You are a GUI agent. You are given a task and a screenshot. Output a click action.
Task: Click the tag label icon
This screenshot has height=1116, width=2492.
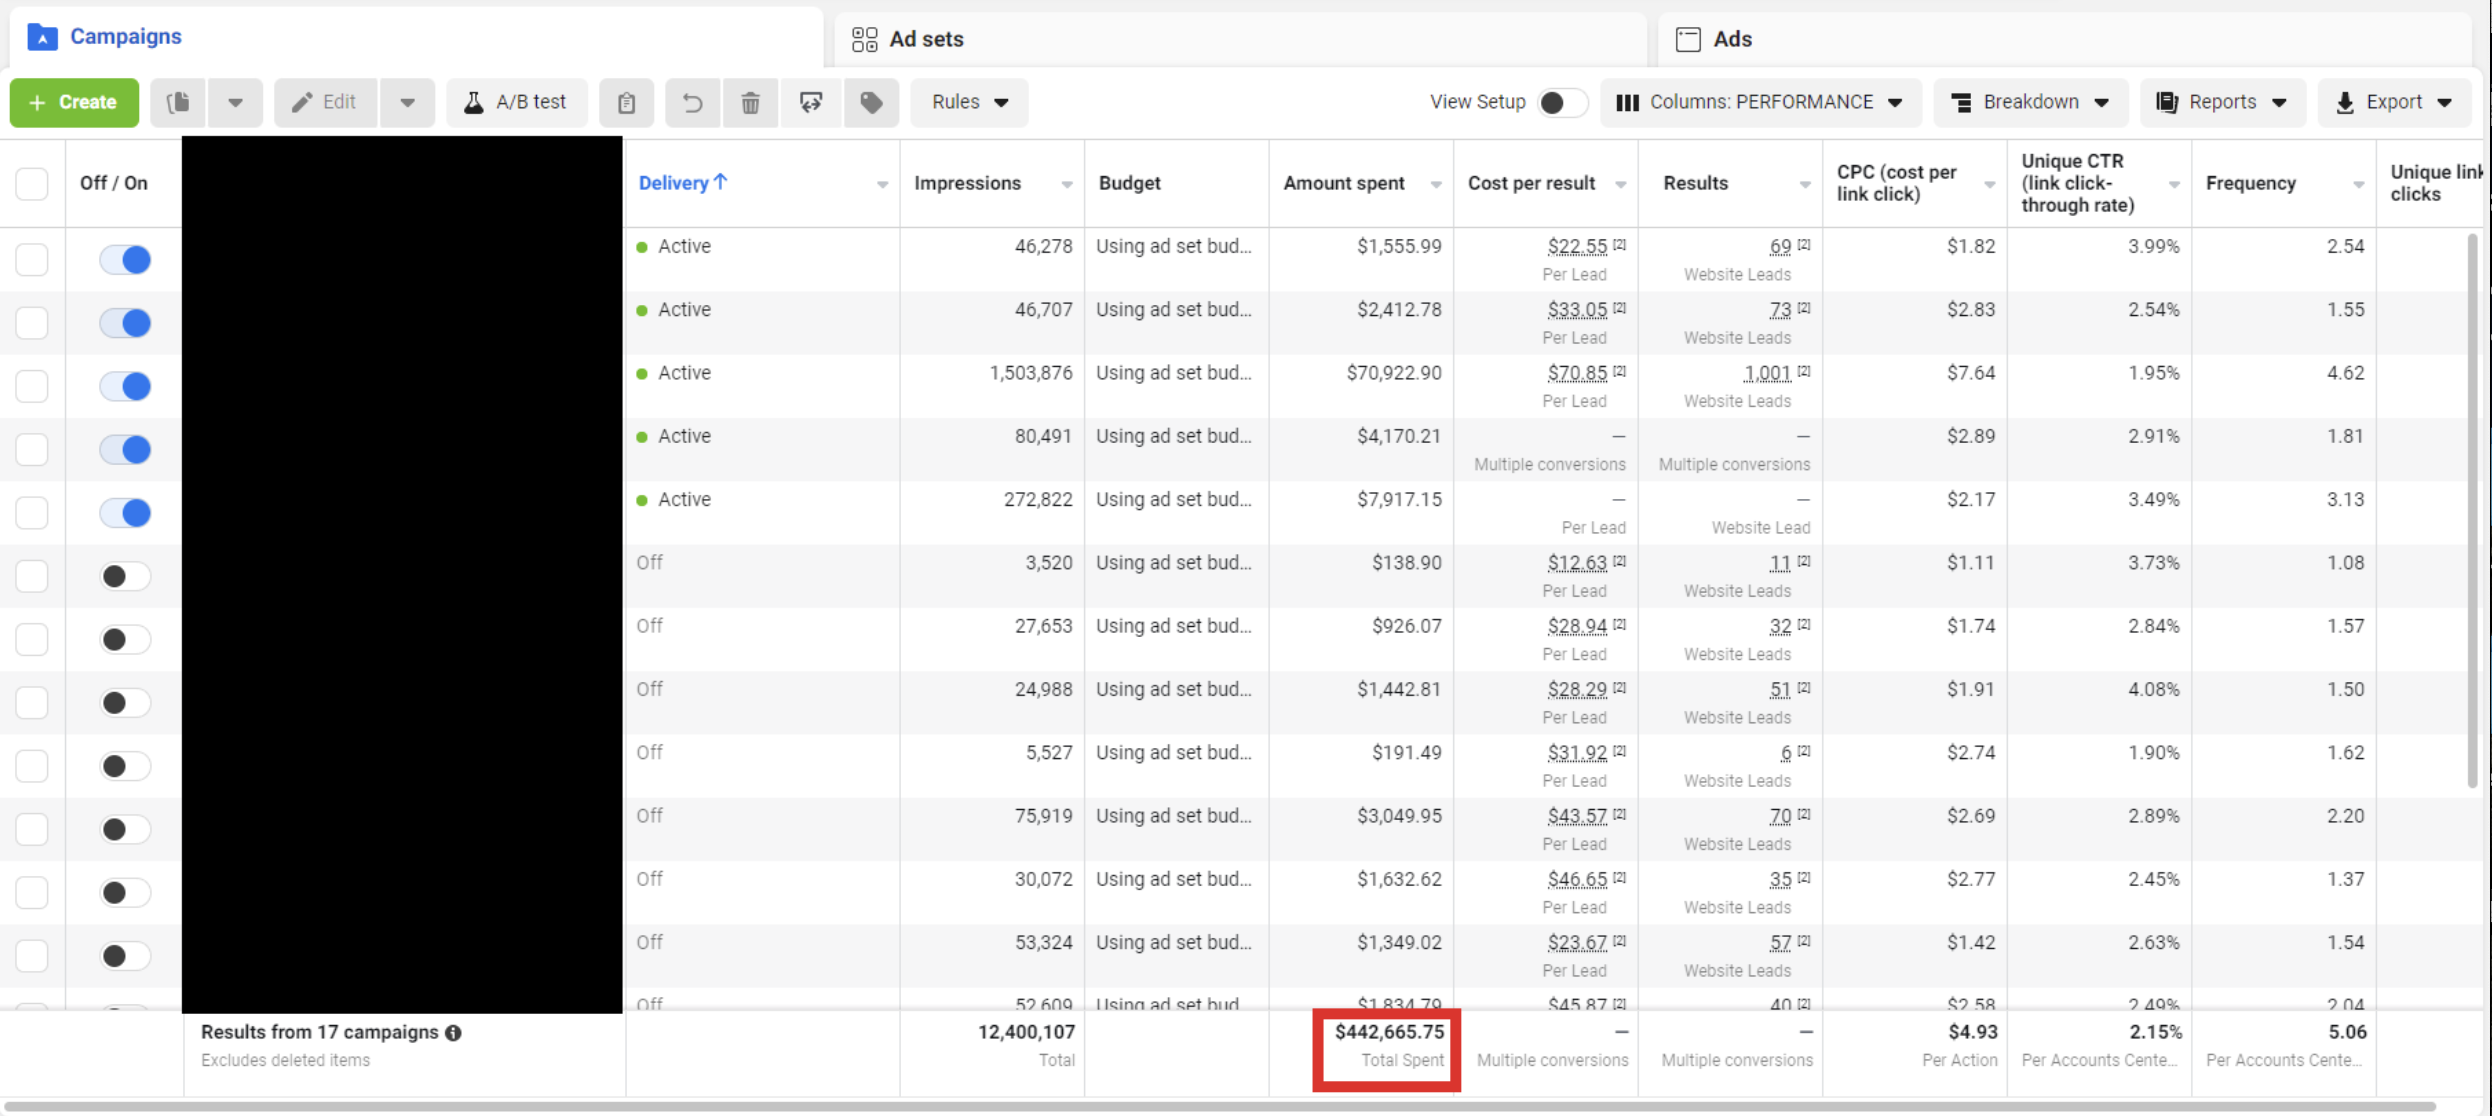(x=871, y=102)
